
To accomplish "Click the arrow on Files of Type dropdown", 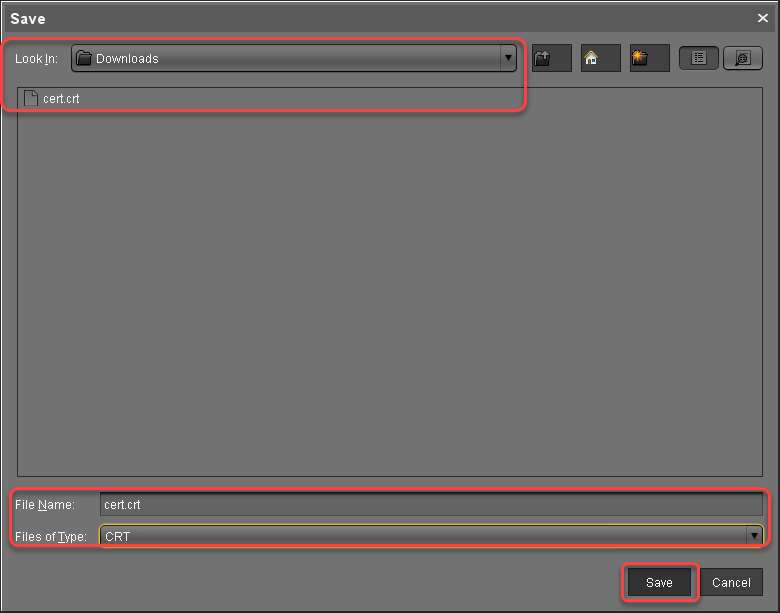I will [x=754, y=536].
